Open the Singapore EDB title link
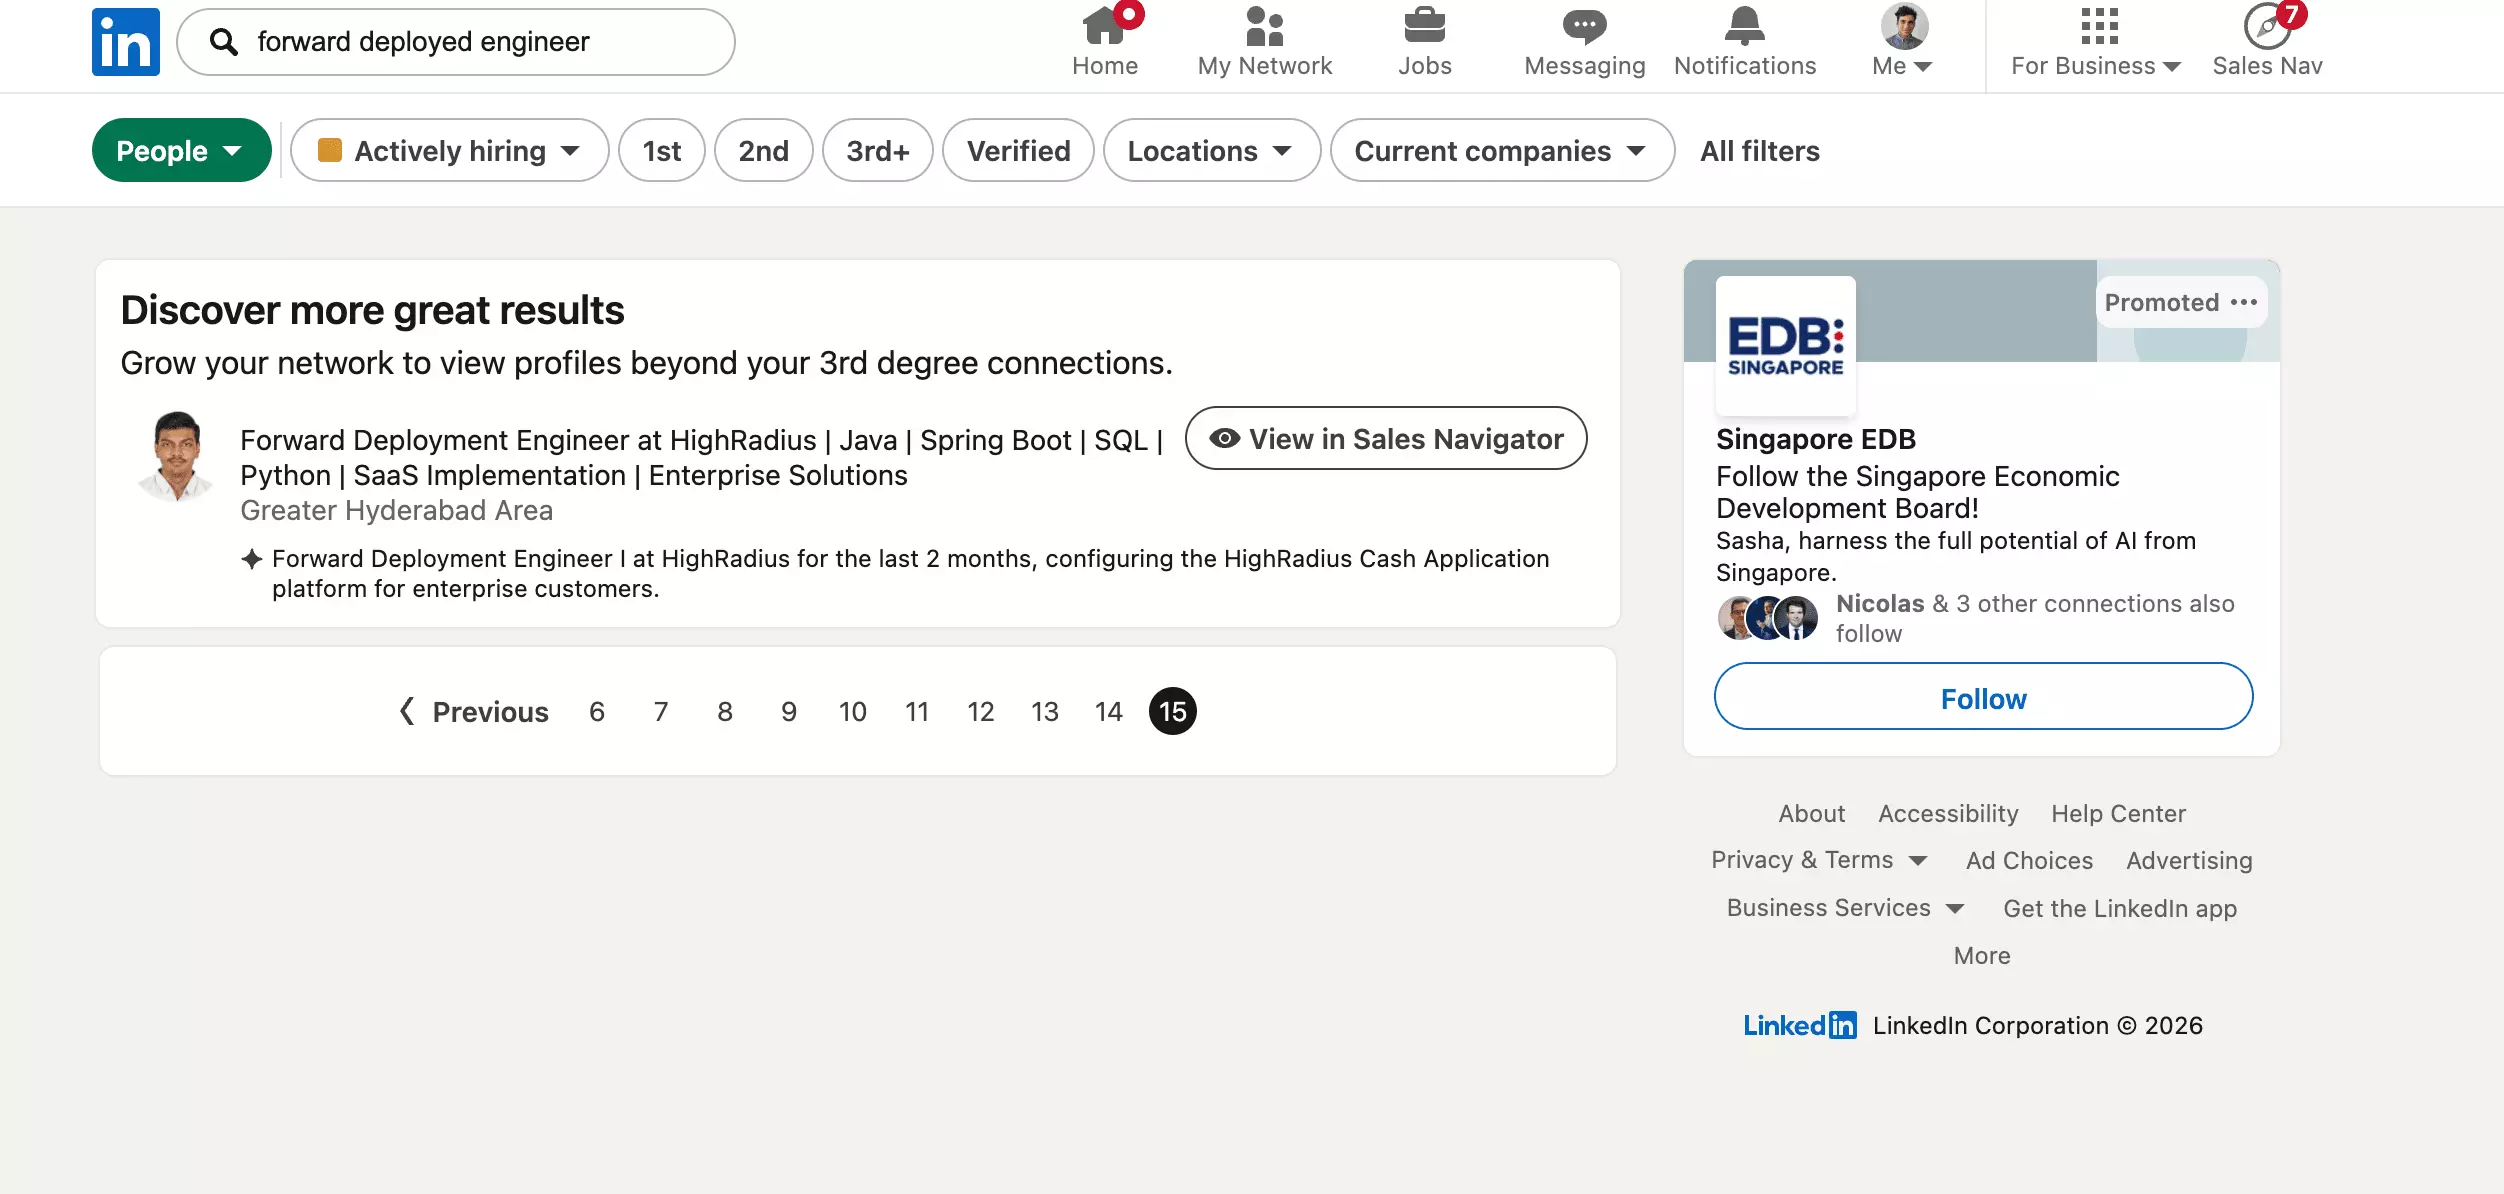The image size is (2504, 1194). 1816,438
